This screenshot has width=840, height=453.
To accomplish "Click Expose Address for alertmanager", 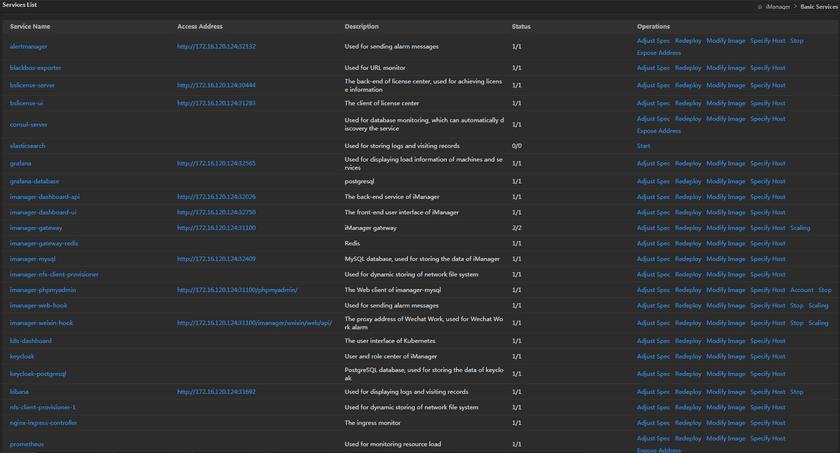I will pyautogui.click(x=659, y=53).
